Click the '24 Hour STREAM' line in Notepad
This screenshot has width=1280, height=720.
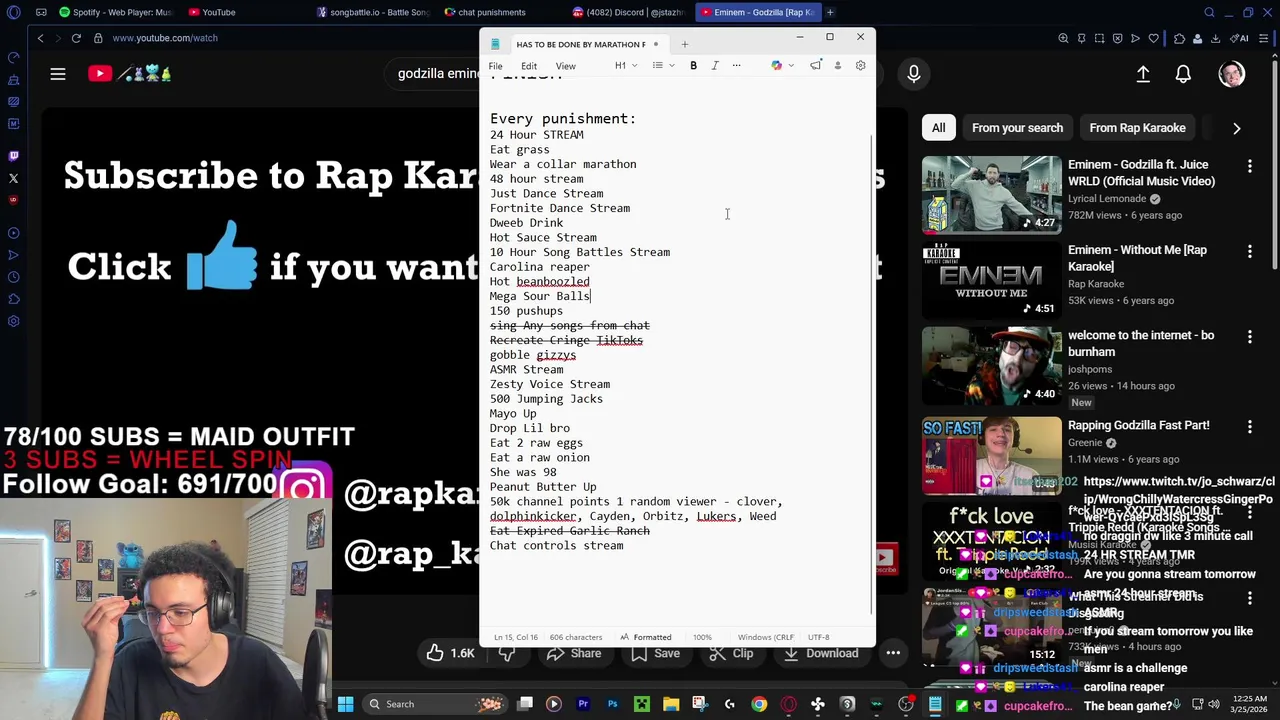click(536, 135)
